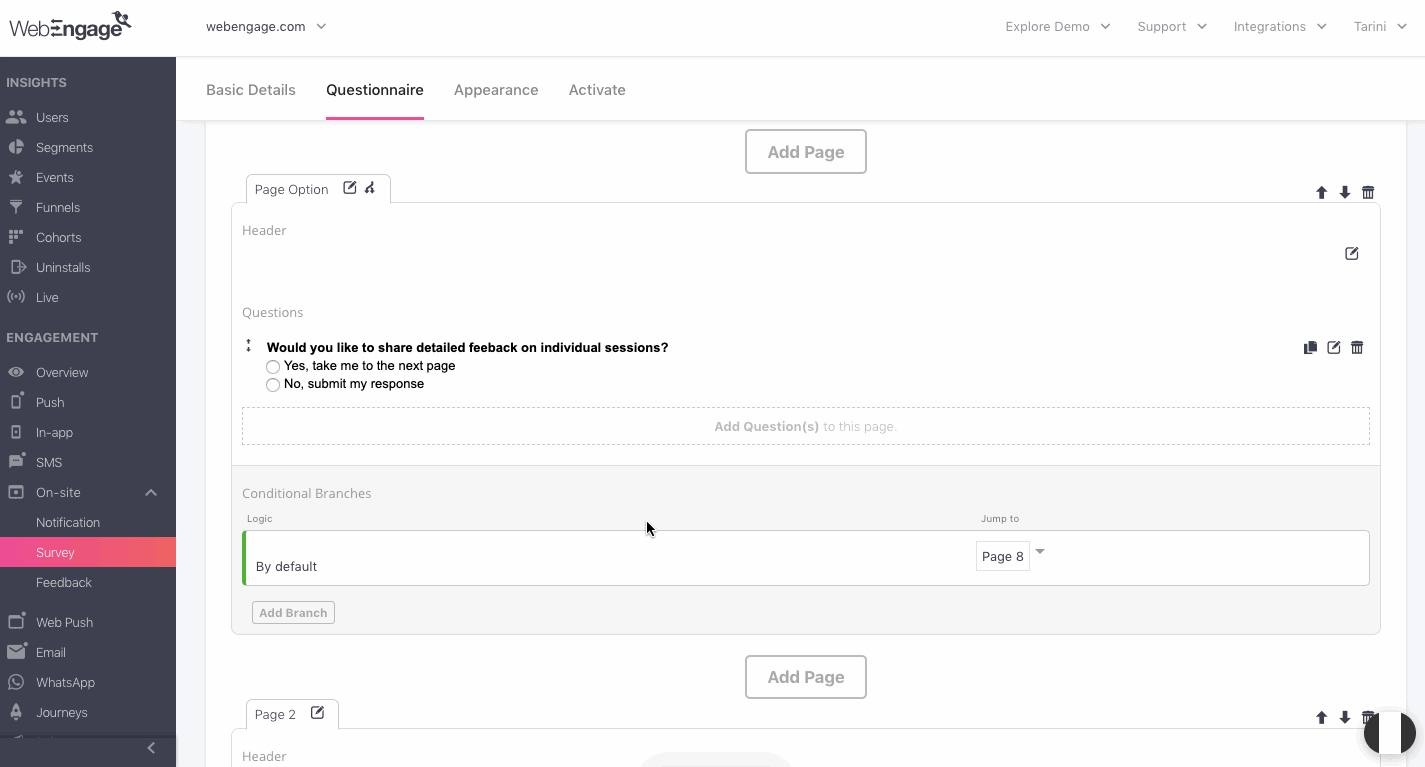Screen dimensions: 1425x767
Task: Switch to Appearance tab
Action: click(x=496, y=90)
